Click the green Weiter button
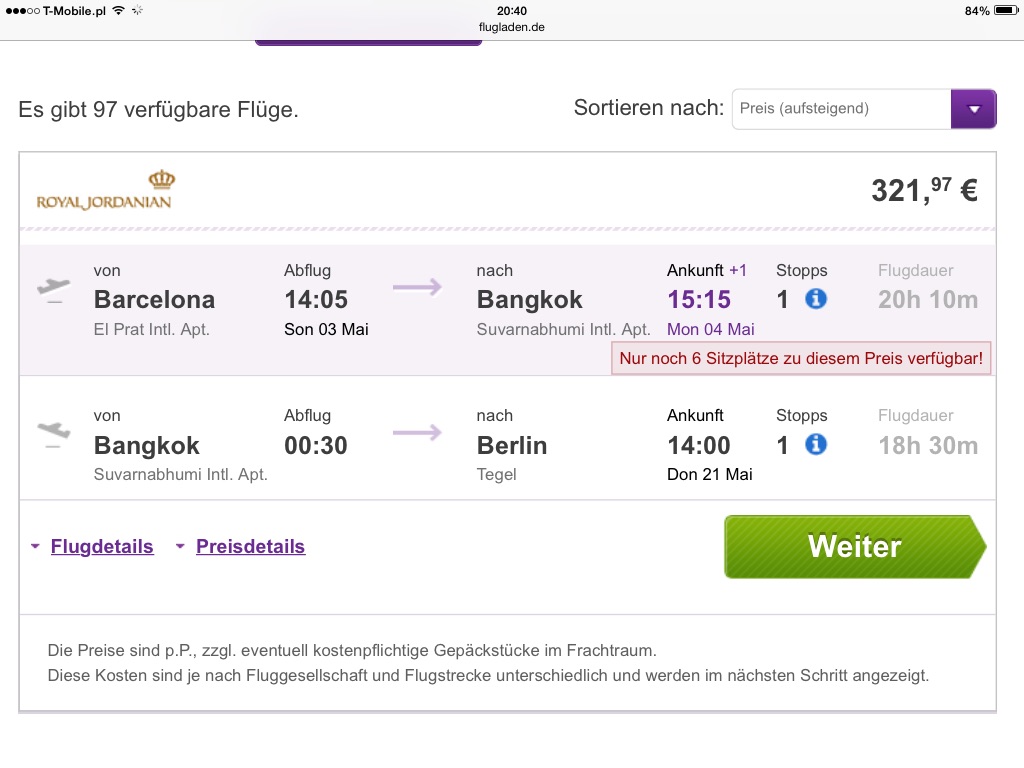Screen dimensions: 1024x768 coord(855,547)
